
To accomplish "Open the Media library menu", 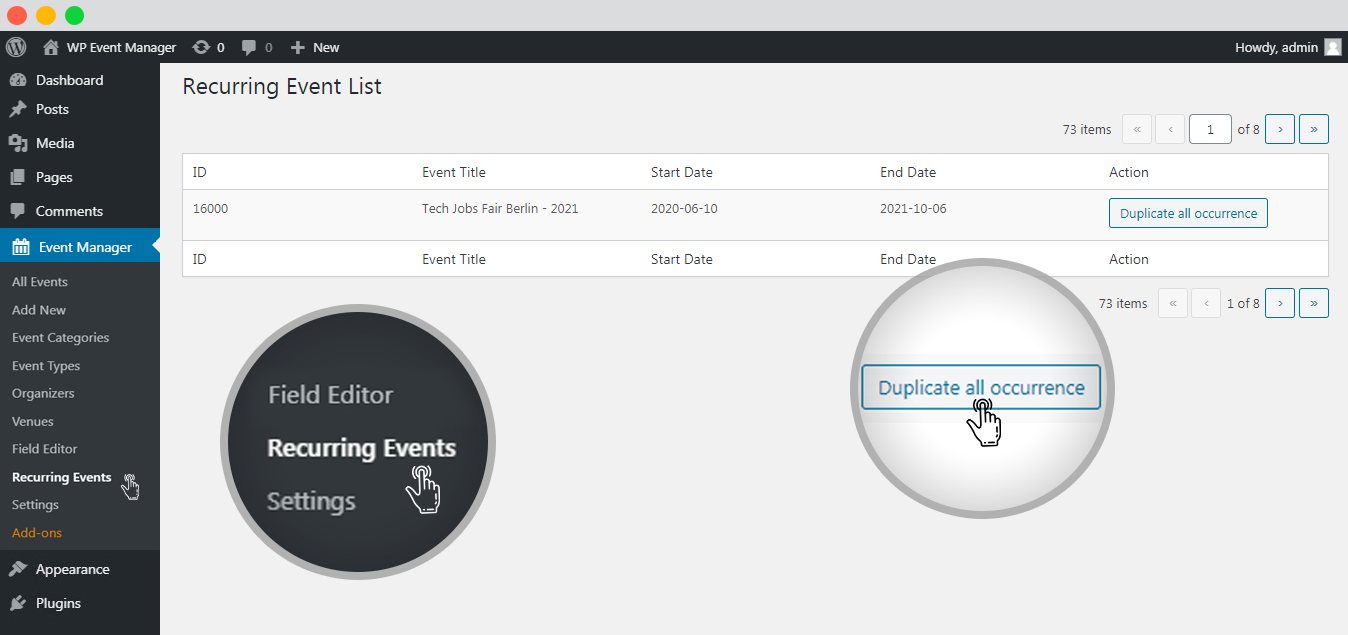I will (55, 143).
